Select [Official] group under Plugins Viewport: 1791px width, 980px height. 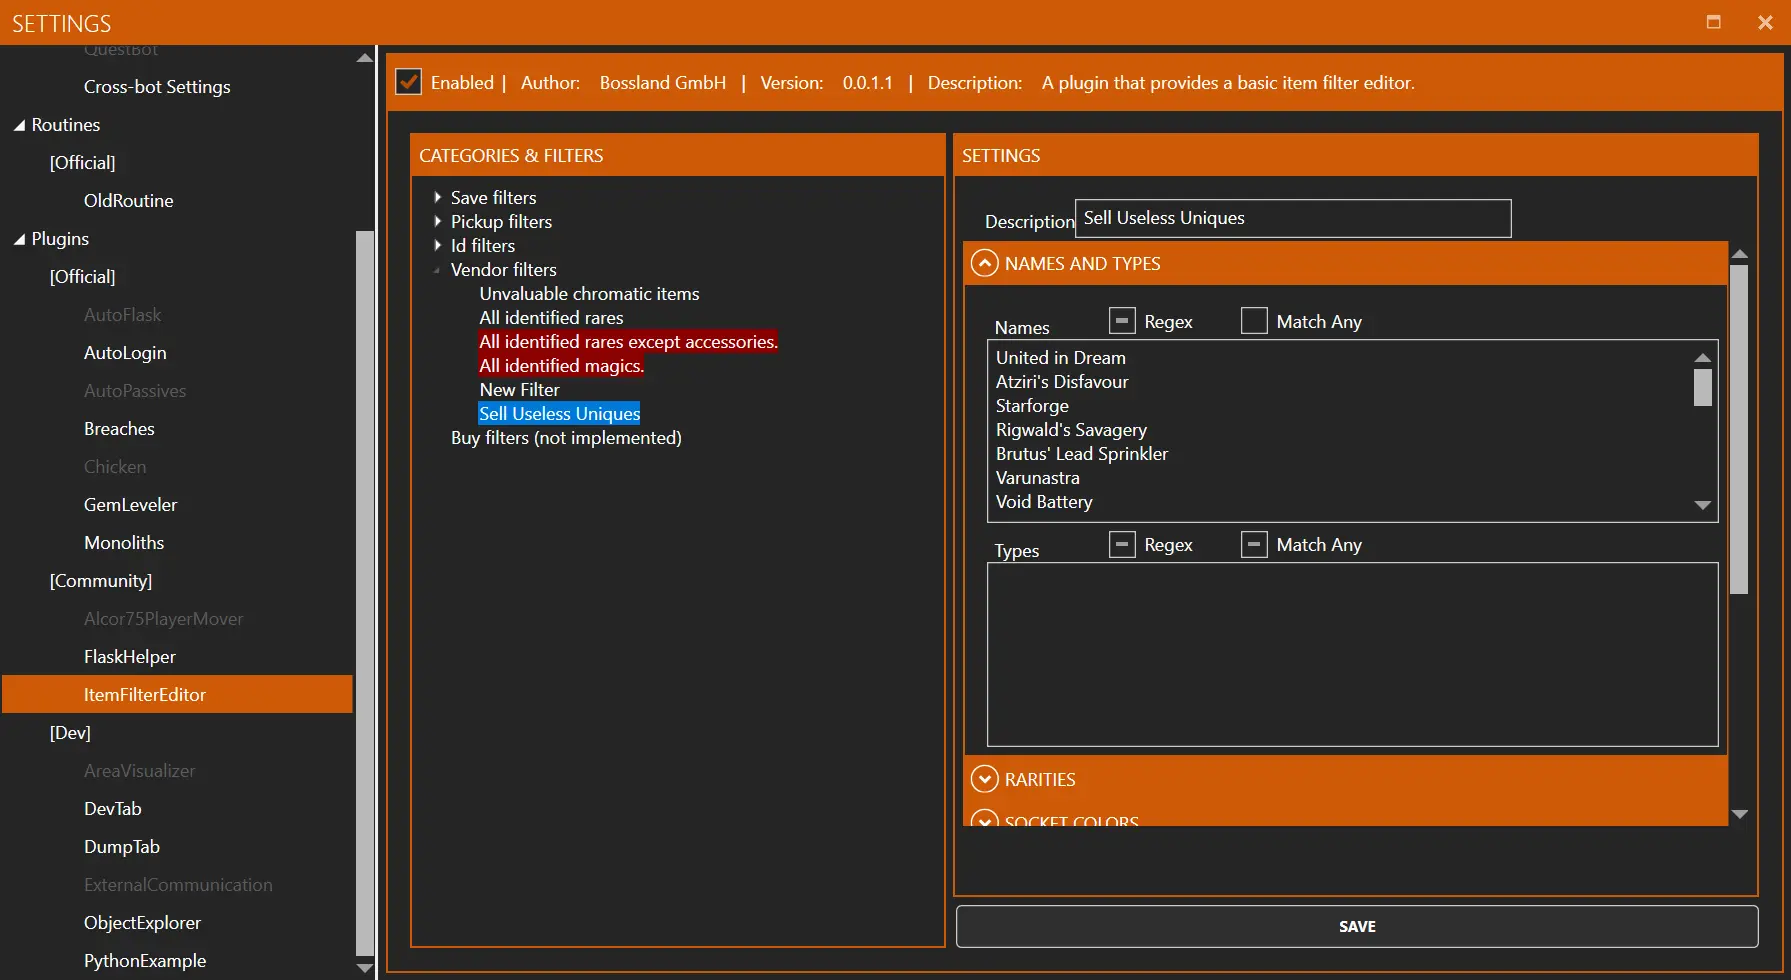click(x=82, y=277)
